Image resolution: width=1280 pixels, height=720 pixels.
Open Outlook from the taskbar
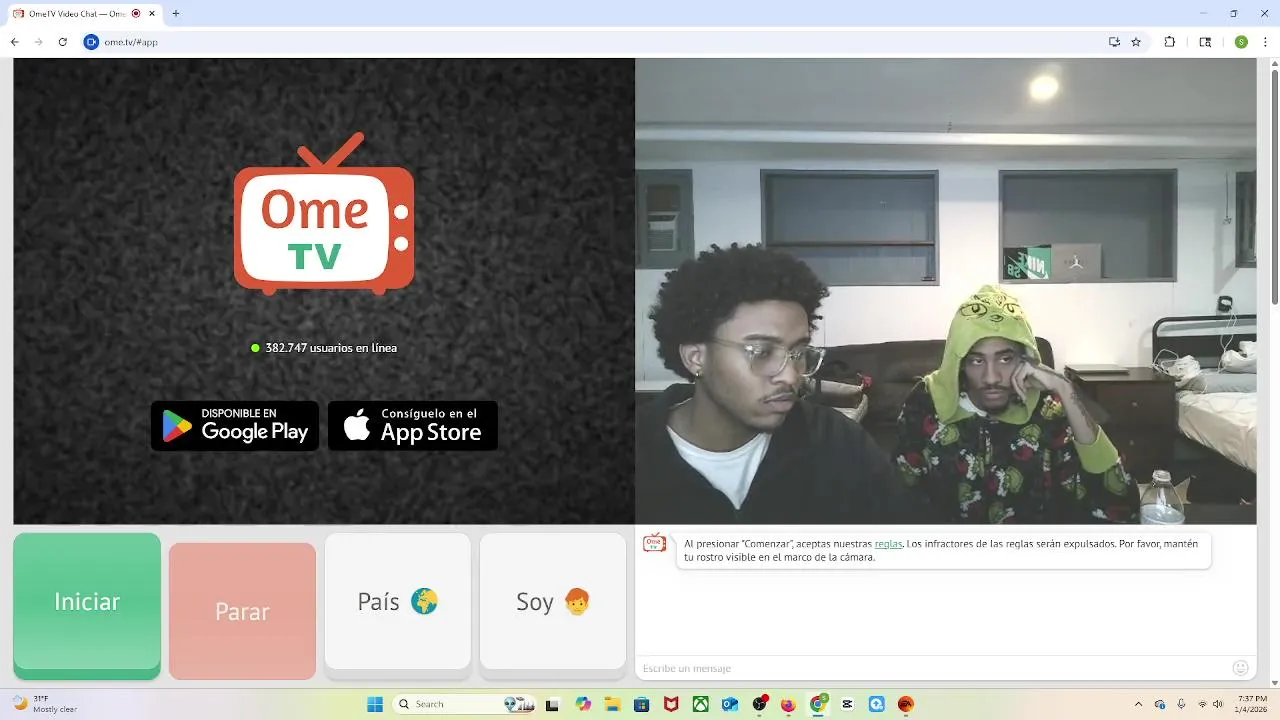[x=730, y=704]
